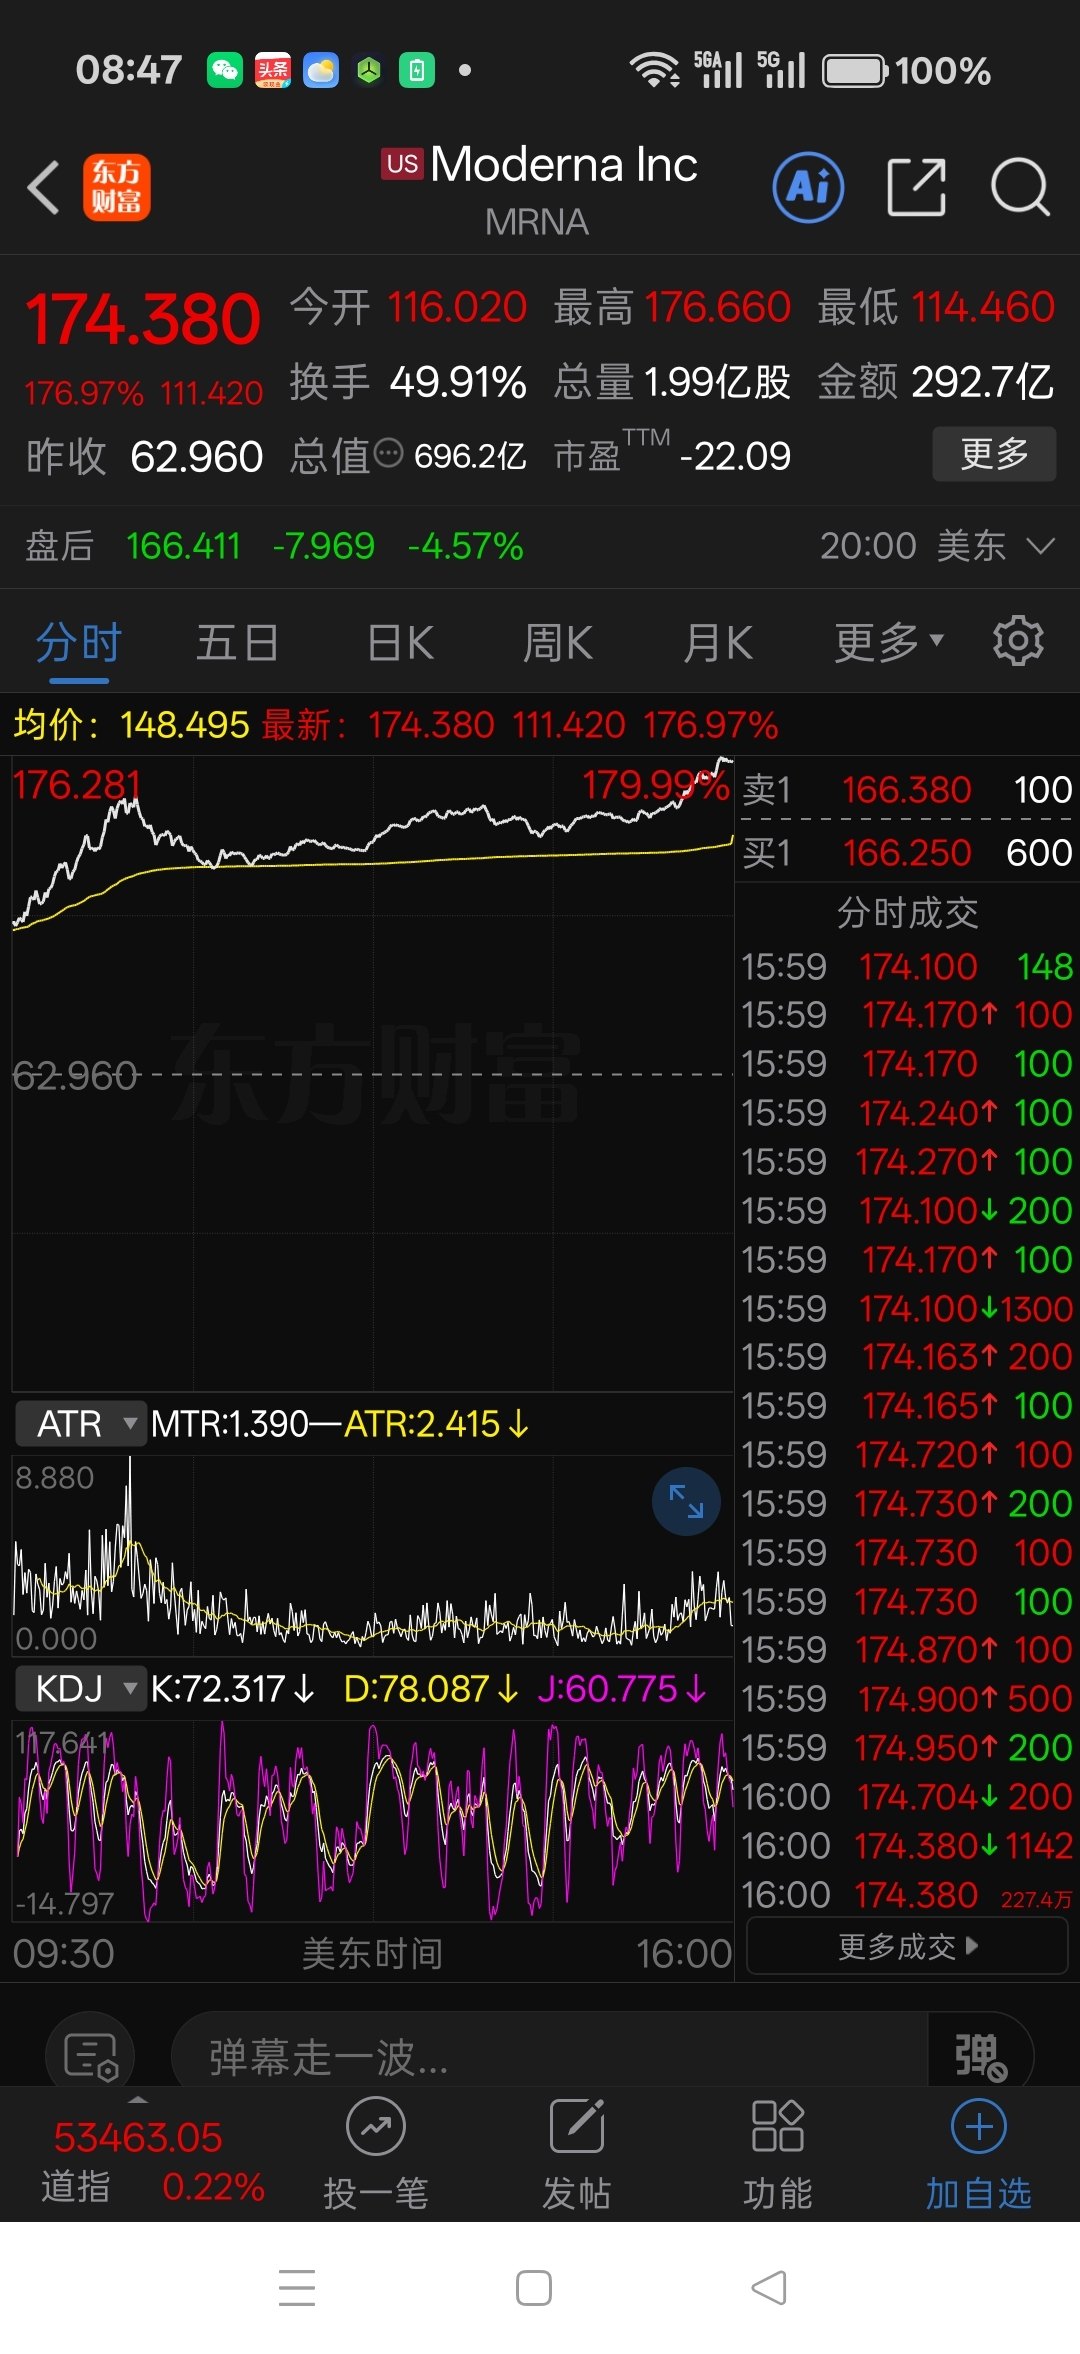Viewport: 1080px width, 2354px height.
Task: Tap the Android home square button
Action: [x=534, y=2288]
